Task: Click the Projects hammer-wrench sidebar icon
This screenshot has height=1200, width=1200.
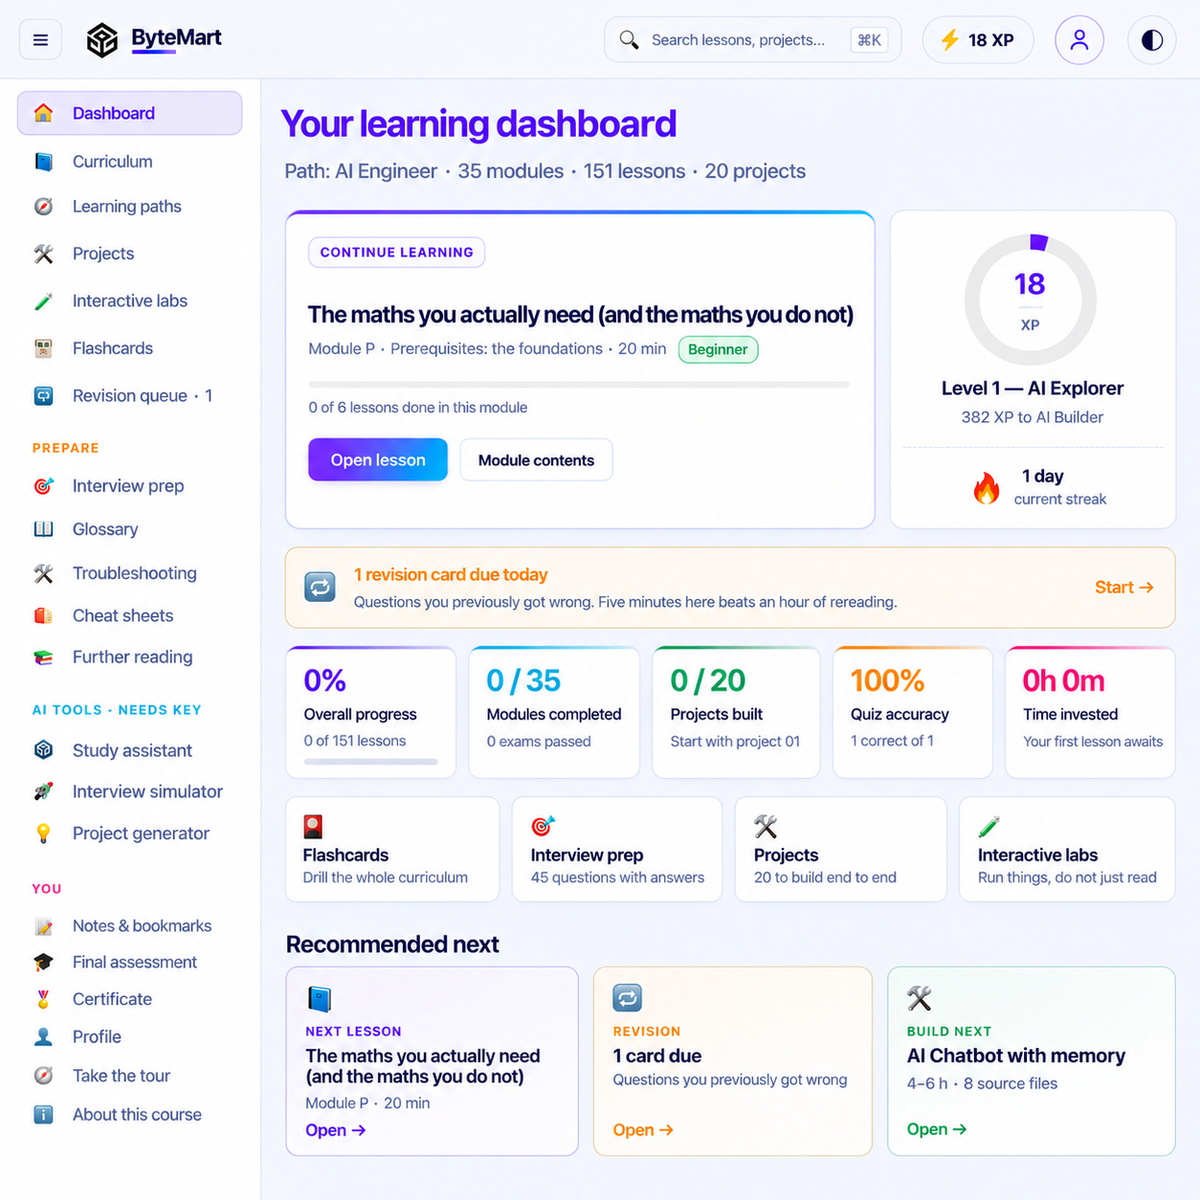Action: pyautogui.click(x=43, y=254)
